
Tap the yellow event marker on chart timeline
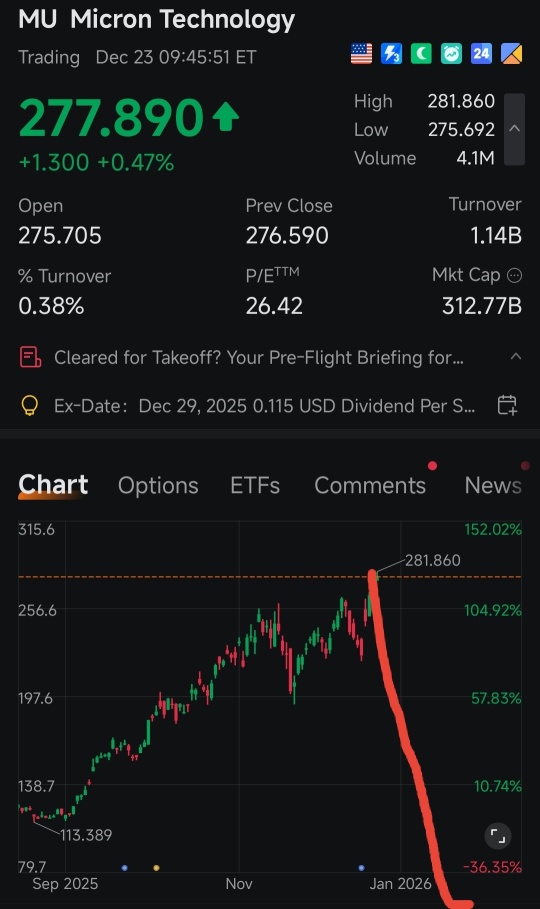(156, 868)
